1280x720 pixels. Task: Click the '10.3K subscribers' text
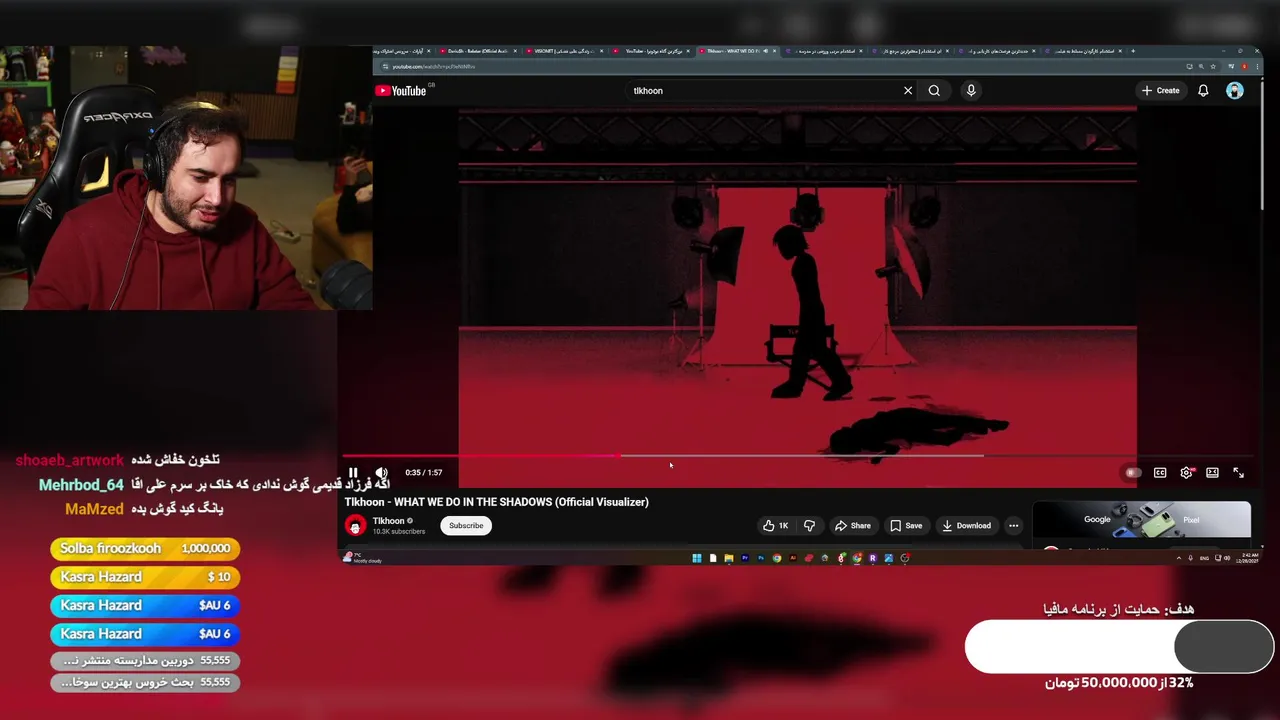(x=399, y=532)
